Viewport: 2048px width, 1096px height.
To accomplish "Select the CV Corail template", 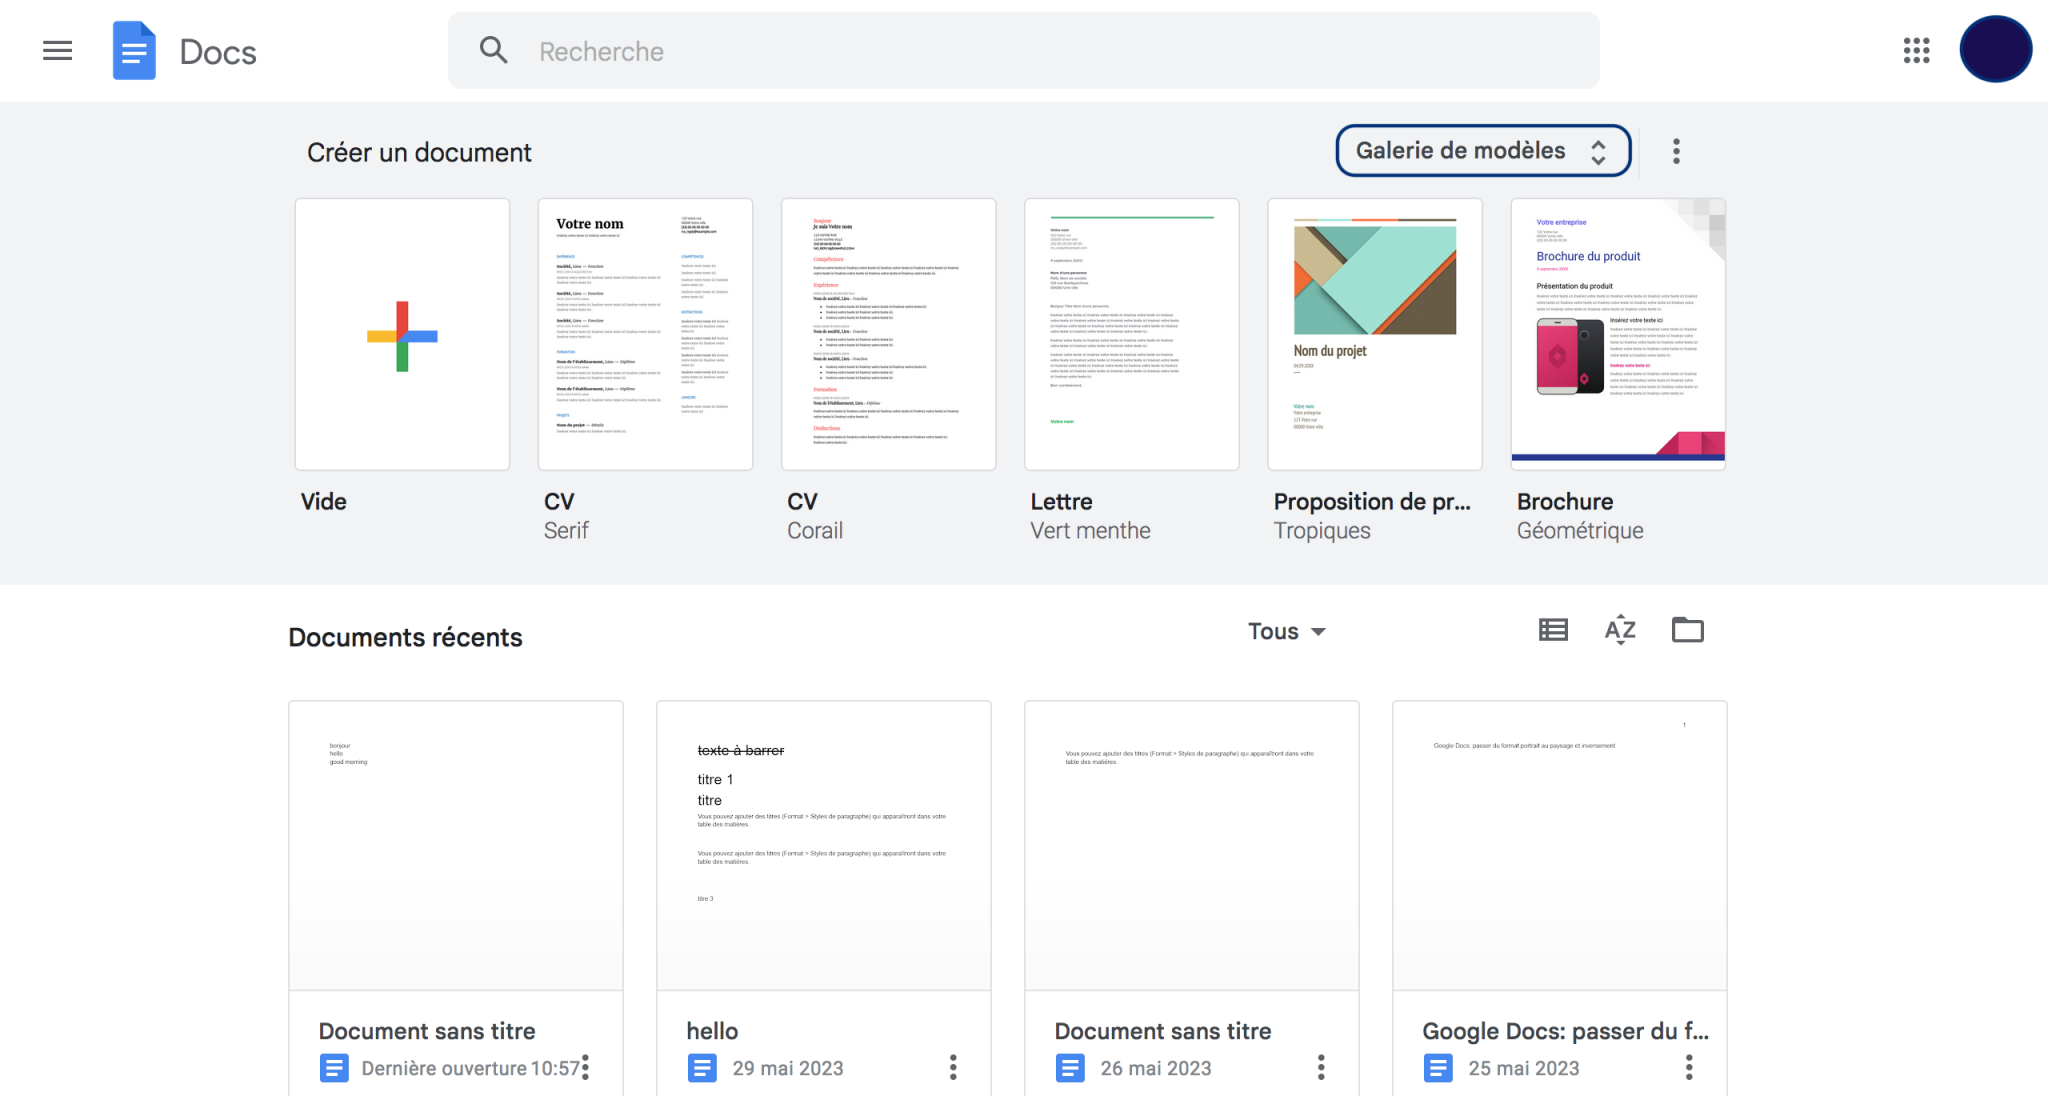I will (x=888, y=335).
